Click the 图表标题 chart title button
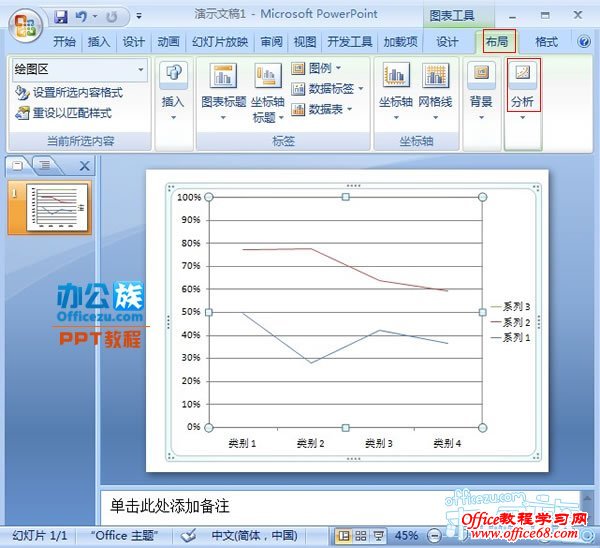Viewport: 600px width, 548px height. (223, 90)
